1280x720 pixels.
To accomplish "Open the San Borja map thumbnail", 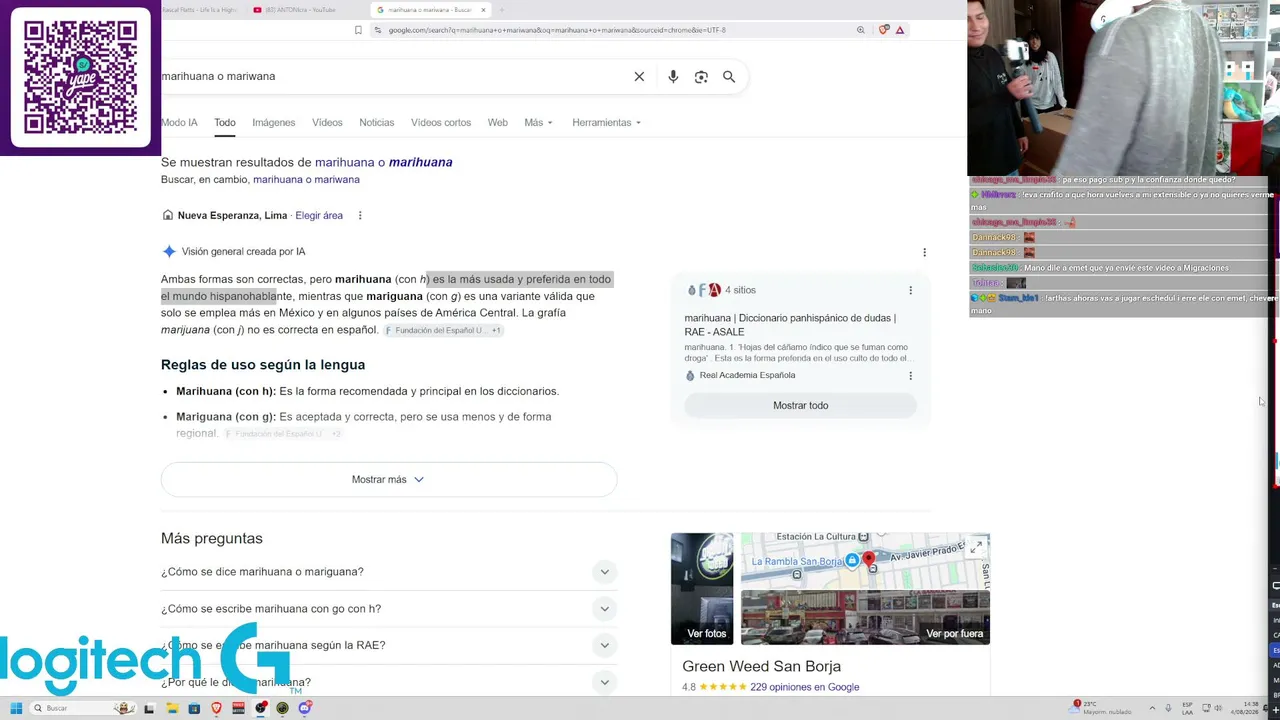I will [x=865, y=561].
